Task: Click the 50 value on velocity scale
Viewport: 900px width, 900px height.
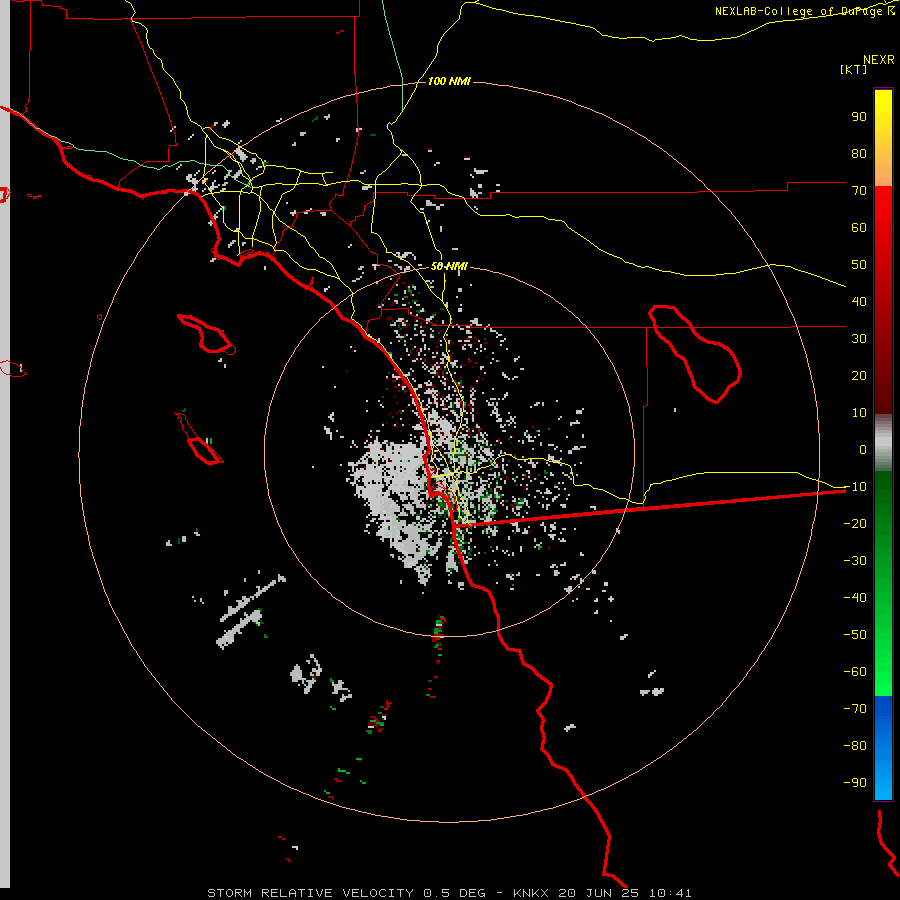Action: pyautogui.click(x=859, y=265)
